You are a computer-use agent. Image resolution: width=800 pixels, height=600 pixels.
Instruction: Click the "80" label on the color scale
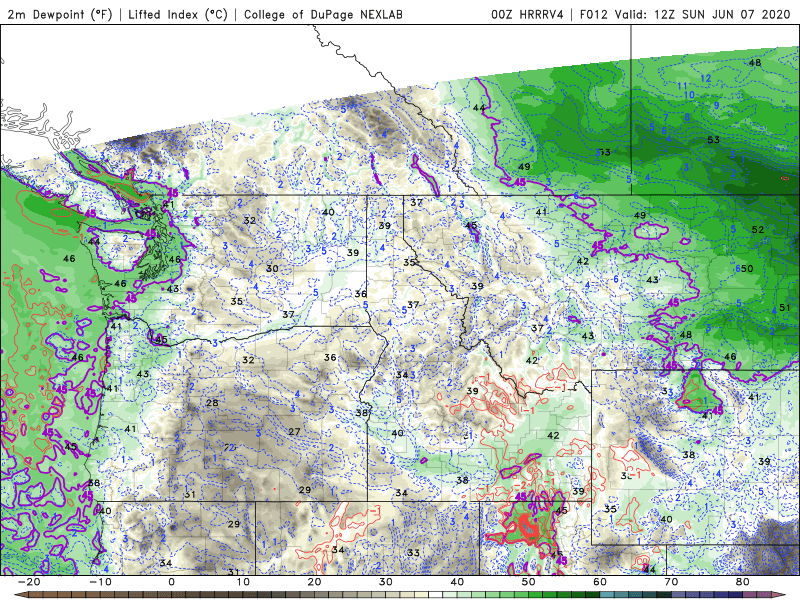coord(743,582)
